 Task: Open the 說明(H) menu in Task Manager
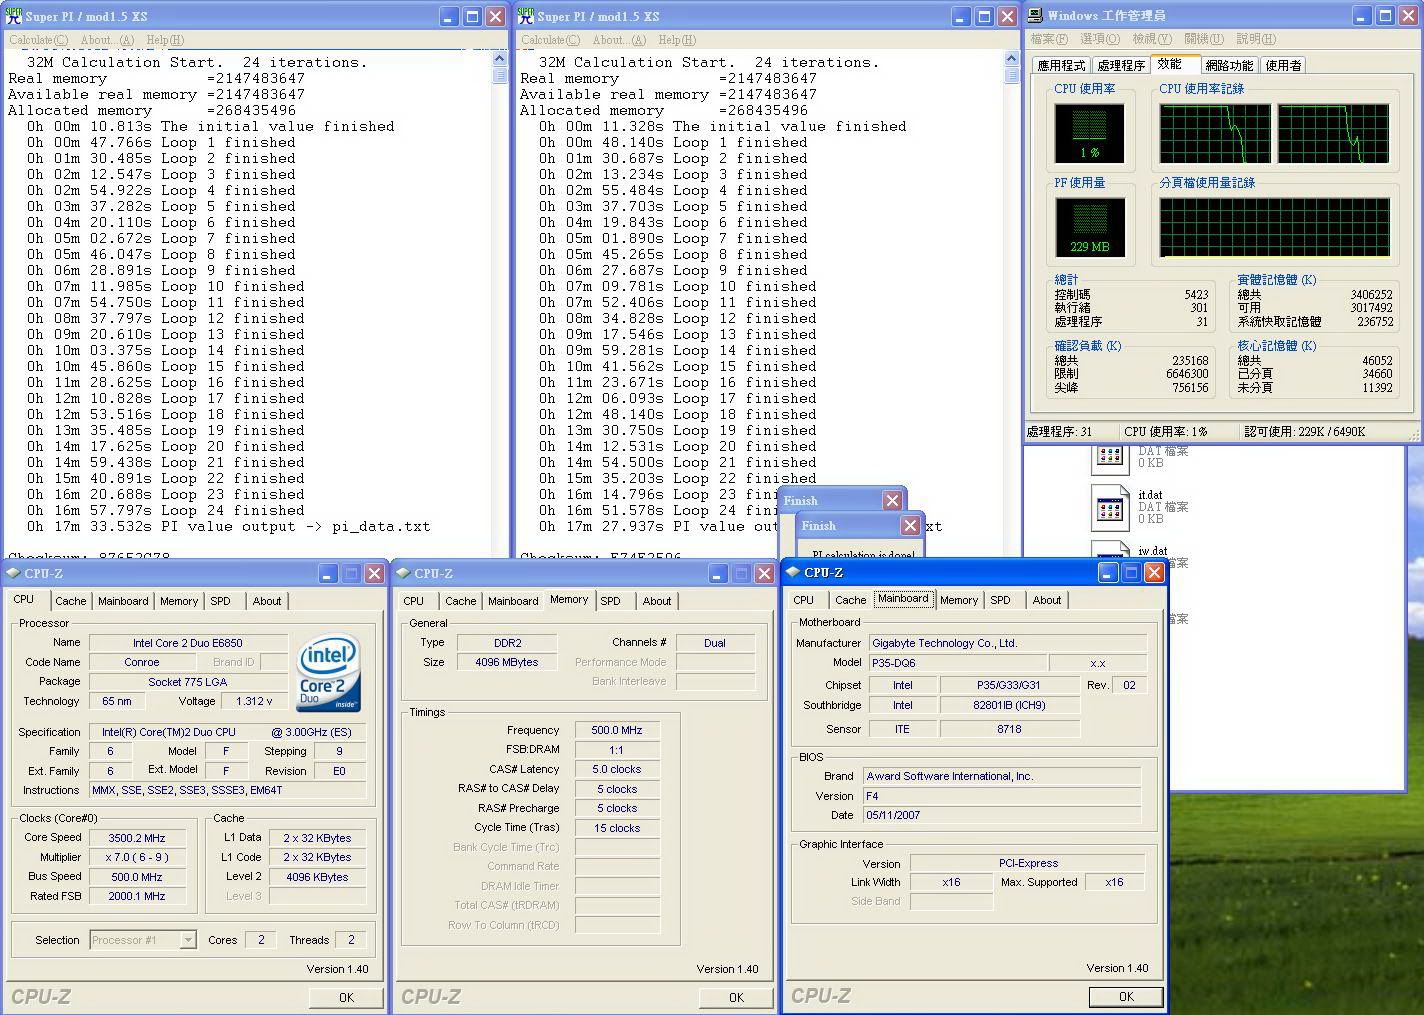(x=1256, y=39)
